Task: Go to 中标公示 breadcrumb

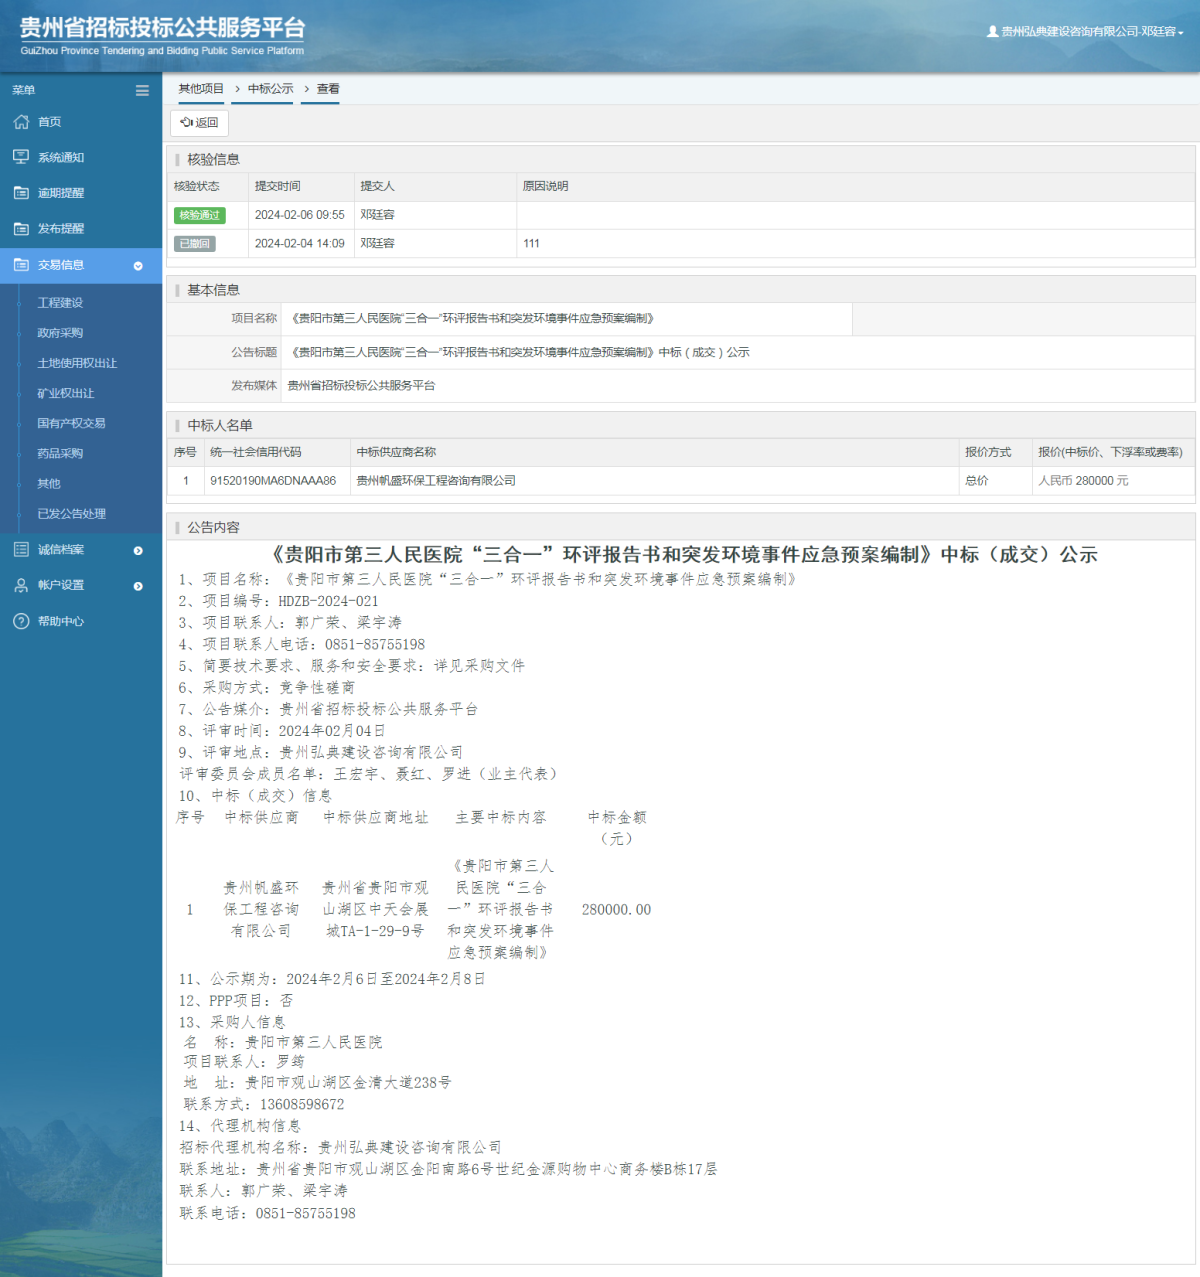Action: (271, 89)
